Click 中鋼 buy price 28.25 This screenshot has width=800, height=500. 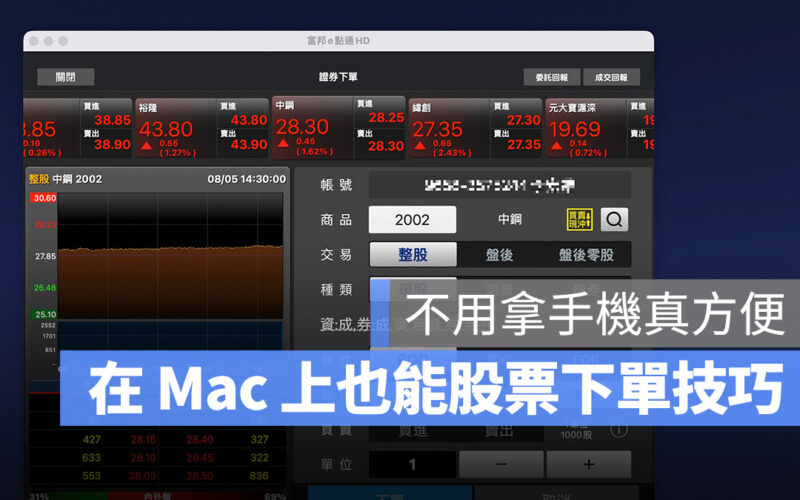(386, 117)
